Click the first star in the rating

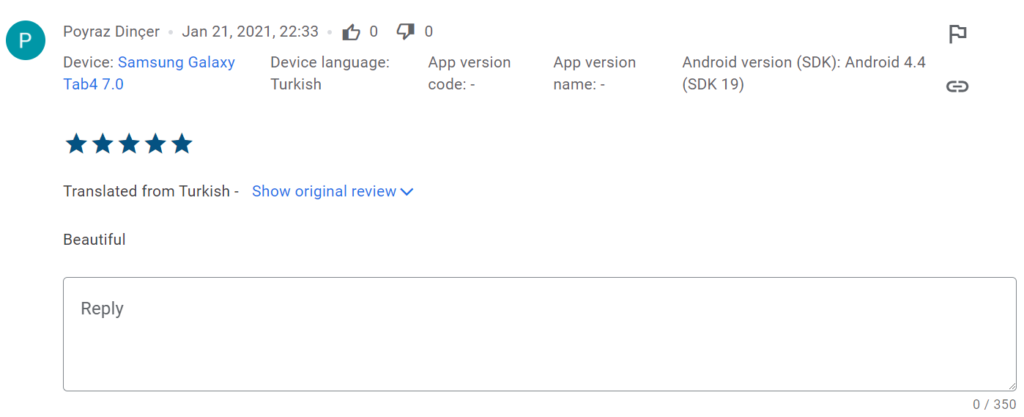[x=76, y=144]
